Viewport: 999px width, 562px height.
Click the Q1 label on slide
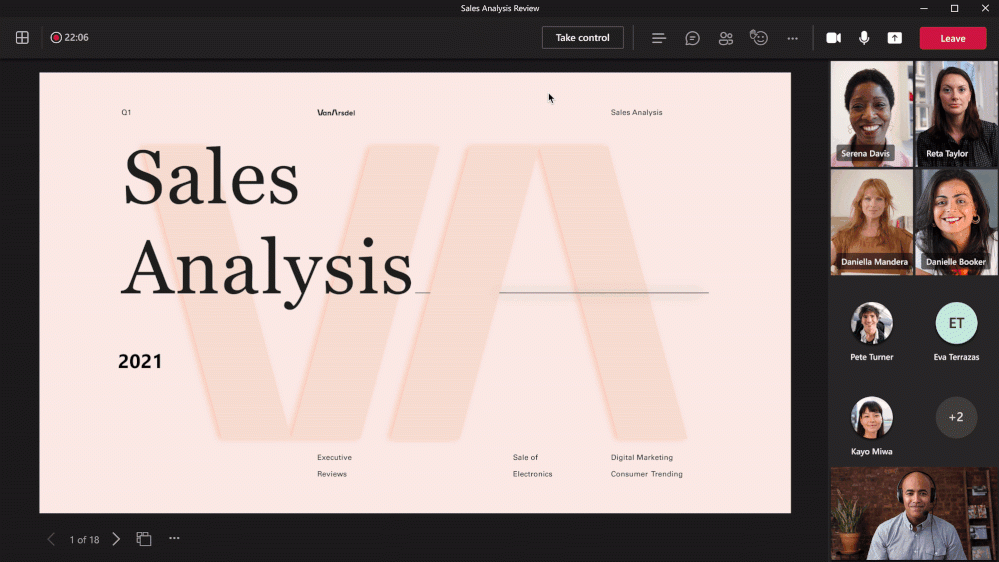[126, 112]
